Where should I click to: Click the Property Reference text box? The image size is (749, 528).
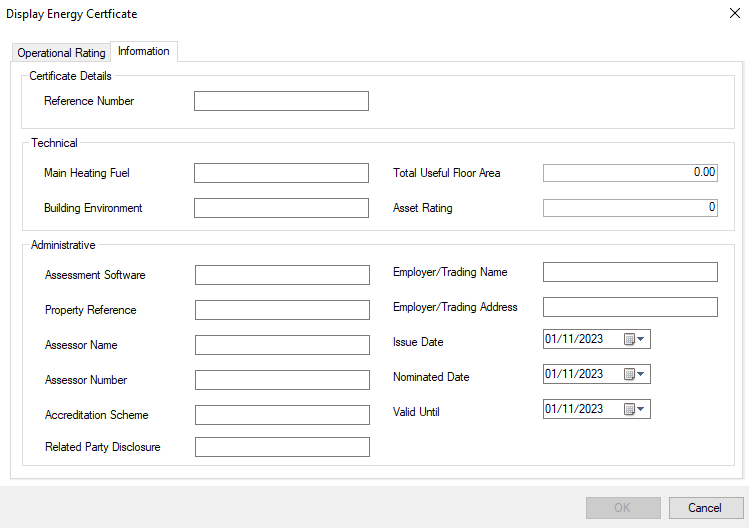(282, 310)
